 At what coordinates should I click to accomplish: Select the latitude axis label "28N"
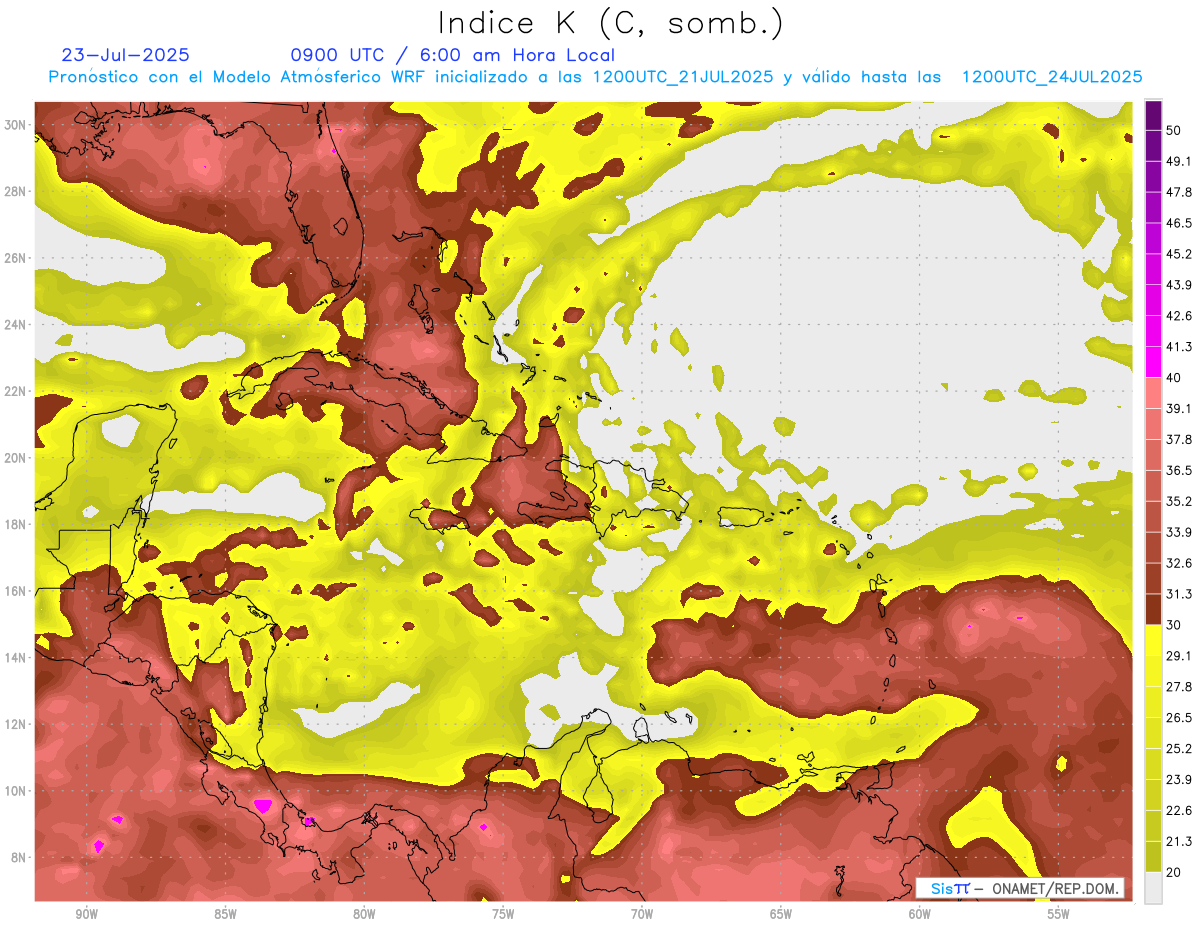tap(15, 191)
